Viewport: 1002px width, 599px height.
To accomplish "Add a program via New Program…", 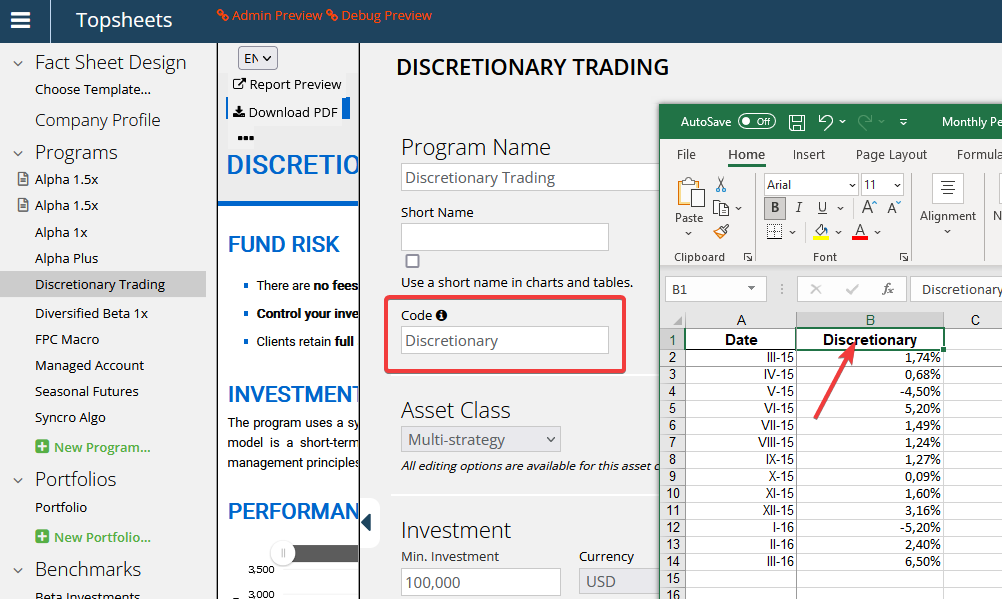I will click(x=93, y=447).
